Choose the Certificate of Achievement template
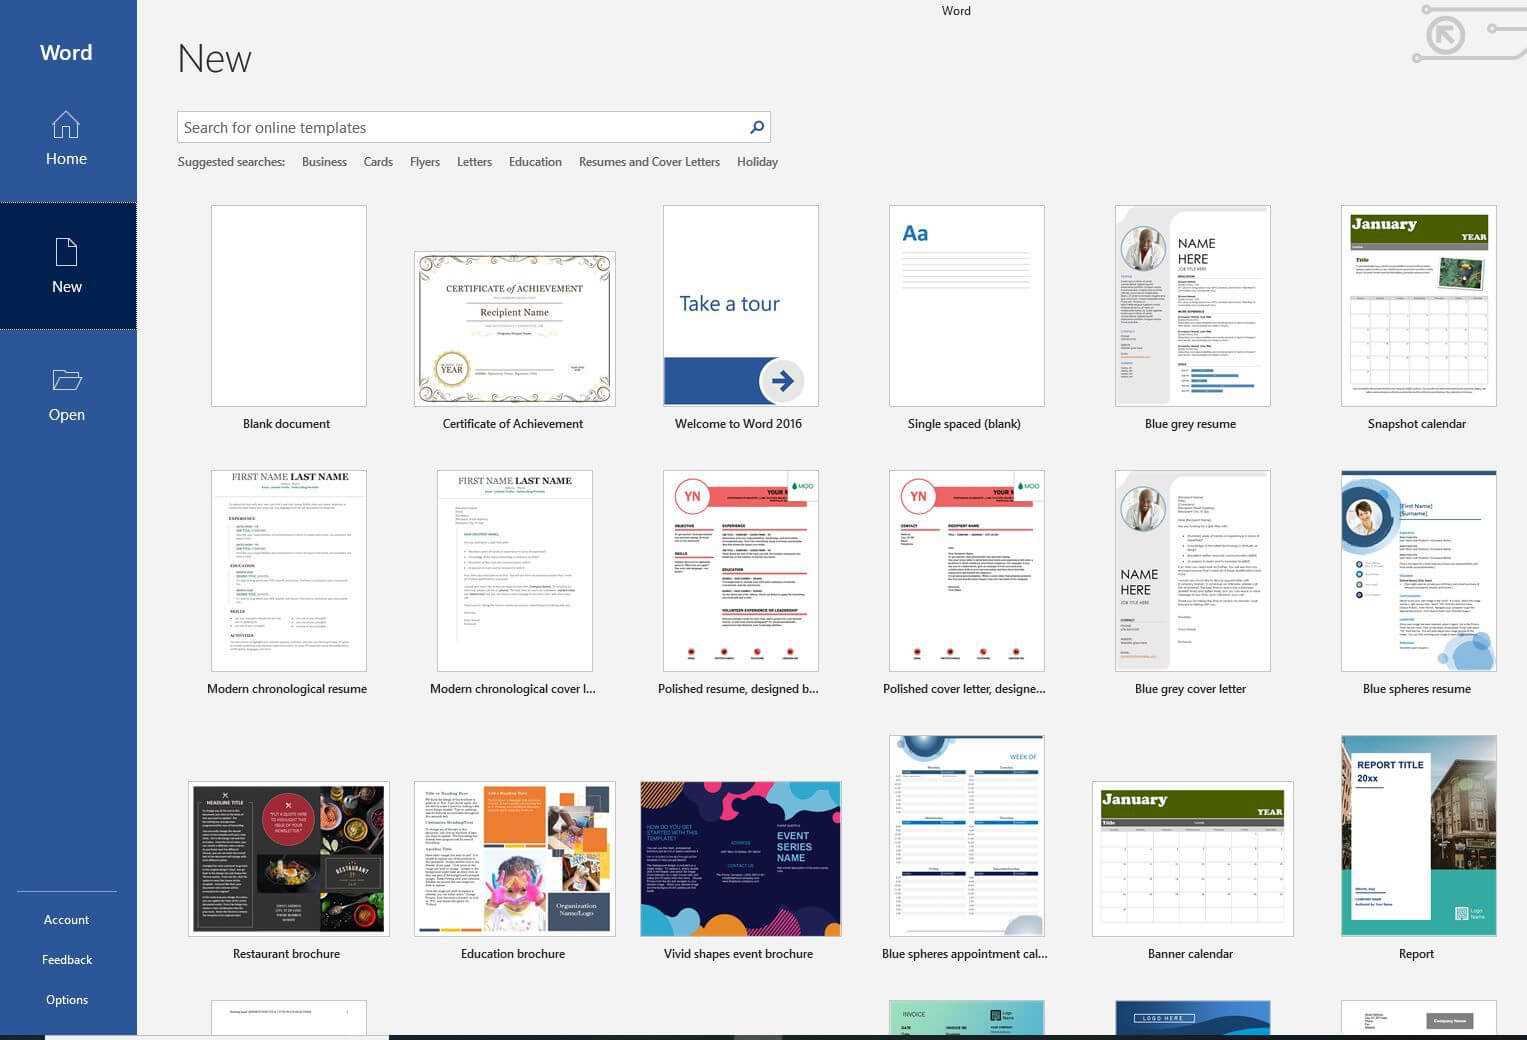 [514, 329]
